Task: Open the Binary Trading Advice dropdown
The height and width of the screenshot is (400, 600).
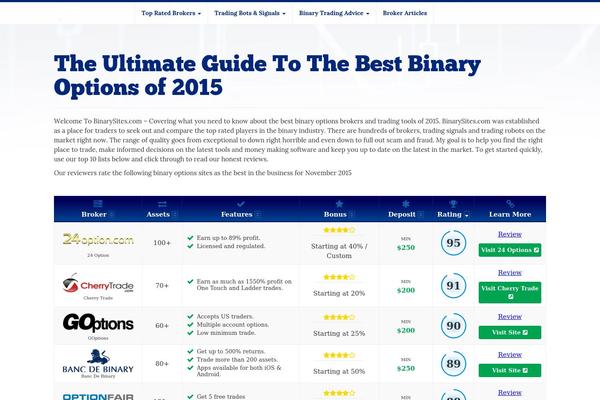Action: coord(334,13)
